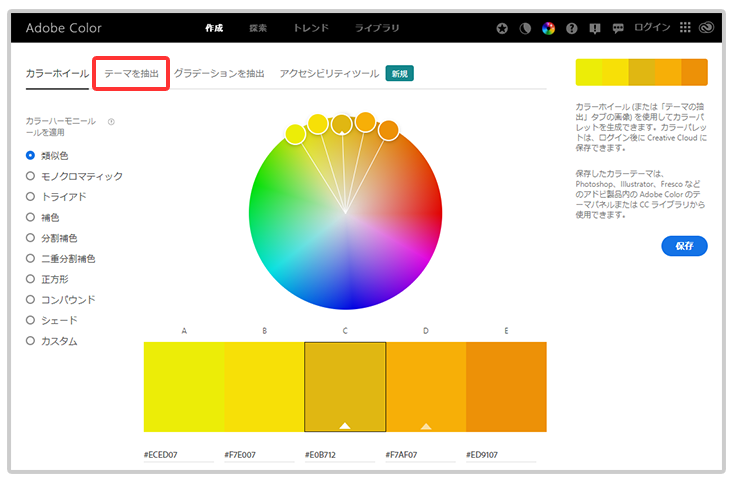Click the column label E
The width and height of the screenshot is (732, 486).
pos(506,331)
